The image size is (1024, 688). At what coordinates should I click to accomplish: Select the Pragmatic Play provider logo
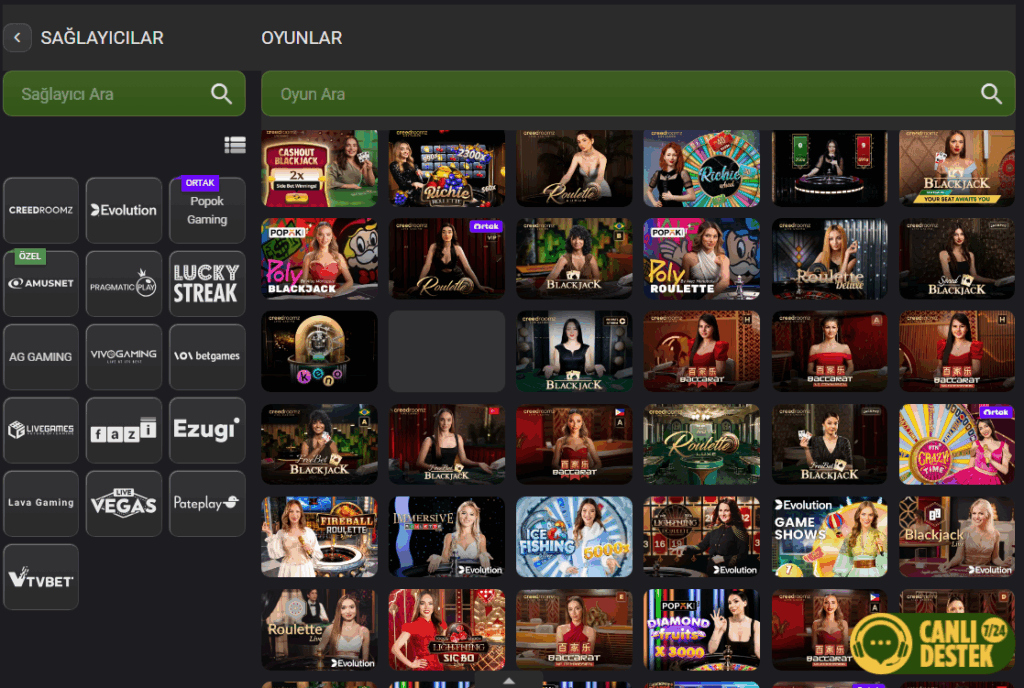point(123,283)
